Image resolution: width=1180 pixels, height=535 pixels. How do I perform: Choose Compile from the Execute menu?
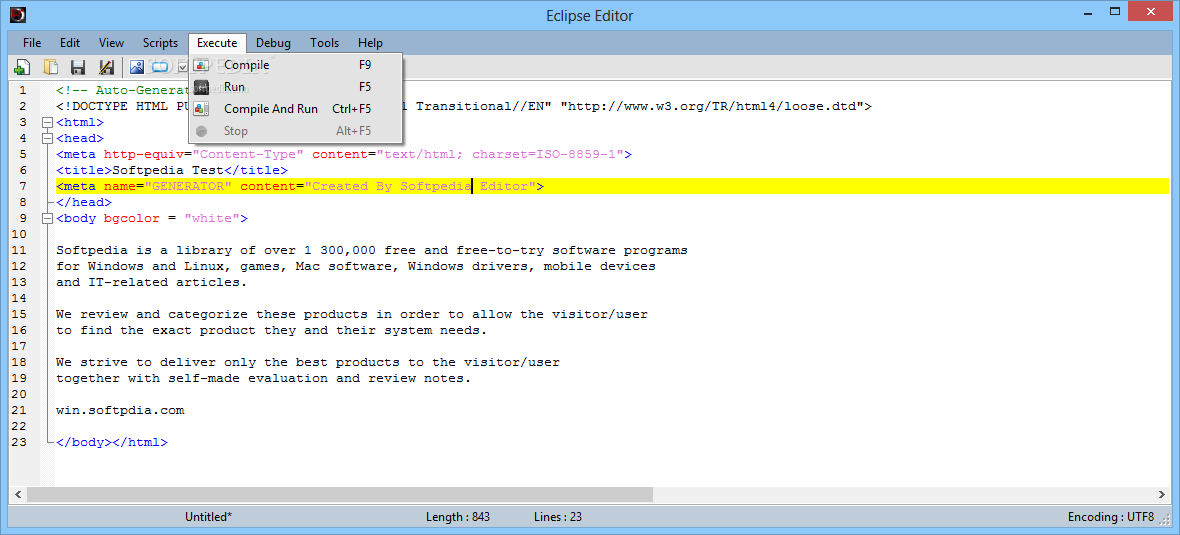click(x=296, y=65)
